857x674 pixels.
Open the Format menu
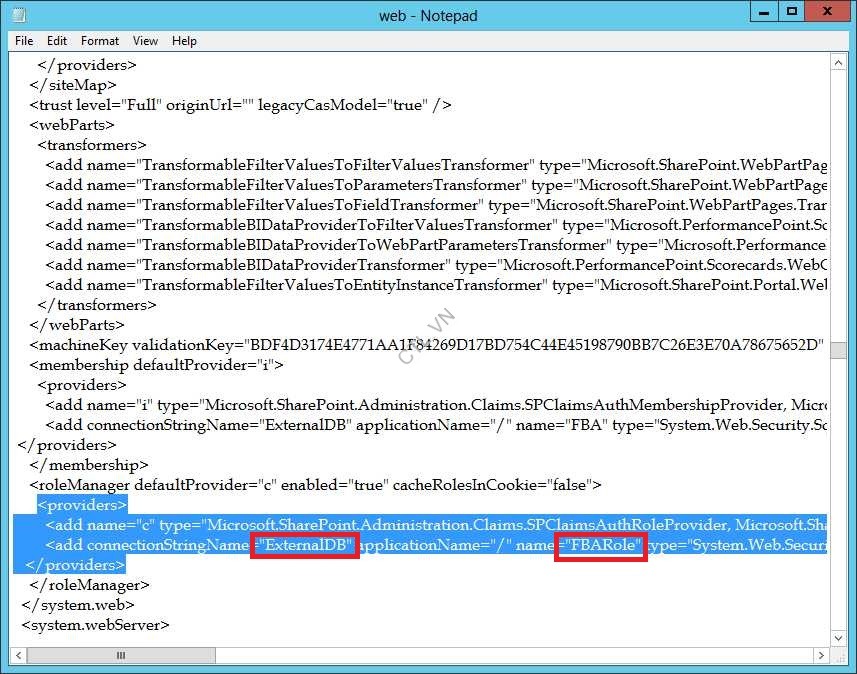pyautogui.click(x=99, y=41)
